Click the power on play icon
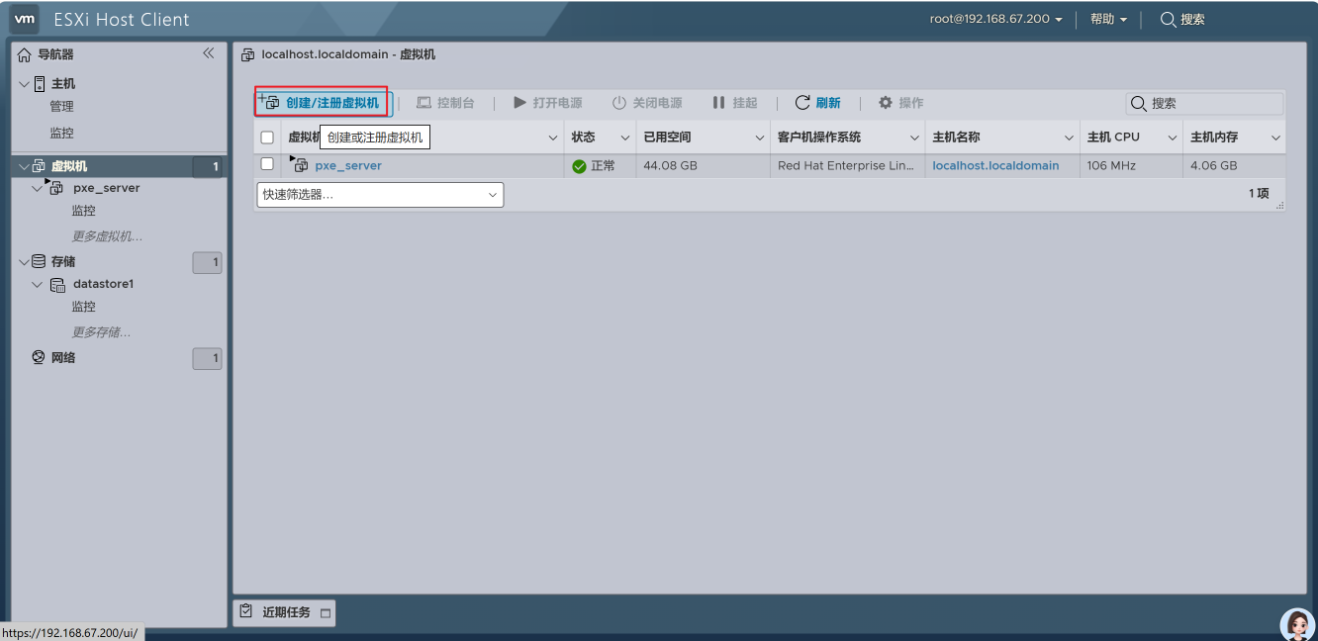The image size is (1318, 641). pos(520,103)
